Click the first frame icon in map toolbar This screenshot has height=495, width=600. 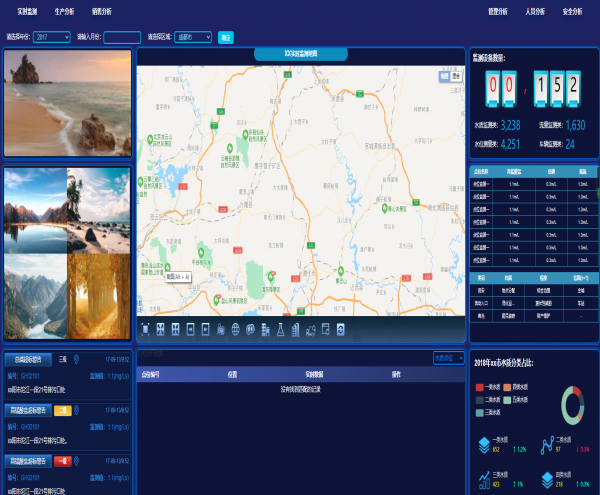pyautogui.click(x=145, y=329)
